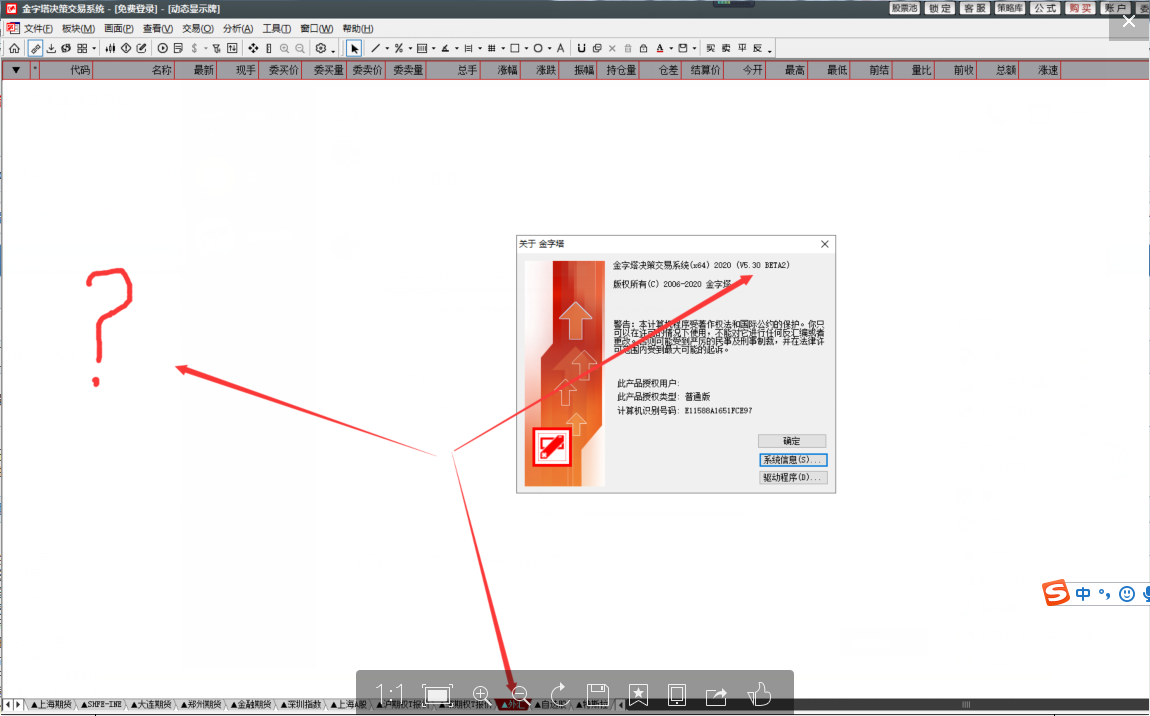Open percent tool dropdown arrow
This screenshot has width=1150, height=716.
pyautogui.click(x=410, y=49)
